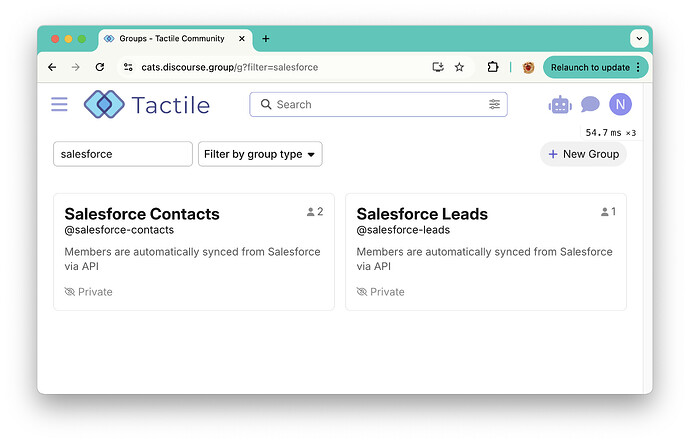Click the @salesforce-contacts handle
The width and height of the screenshot is (690, 443).
[119, 230]
